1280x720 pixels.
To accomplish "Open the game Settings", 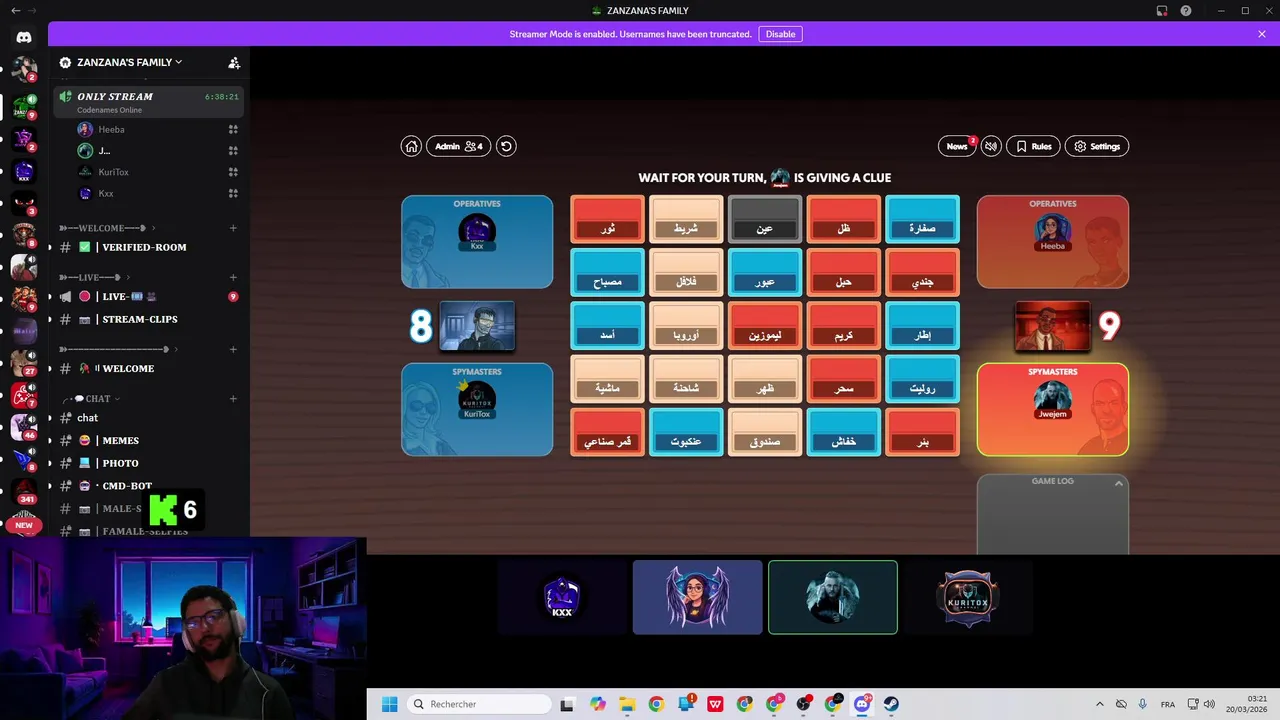I will point(1097,146).
